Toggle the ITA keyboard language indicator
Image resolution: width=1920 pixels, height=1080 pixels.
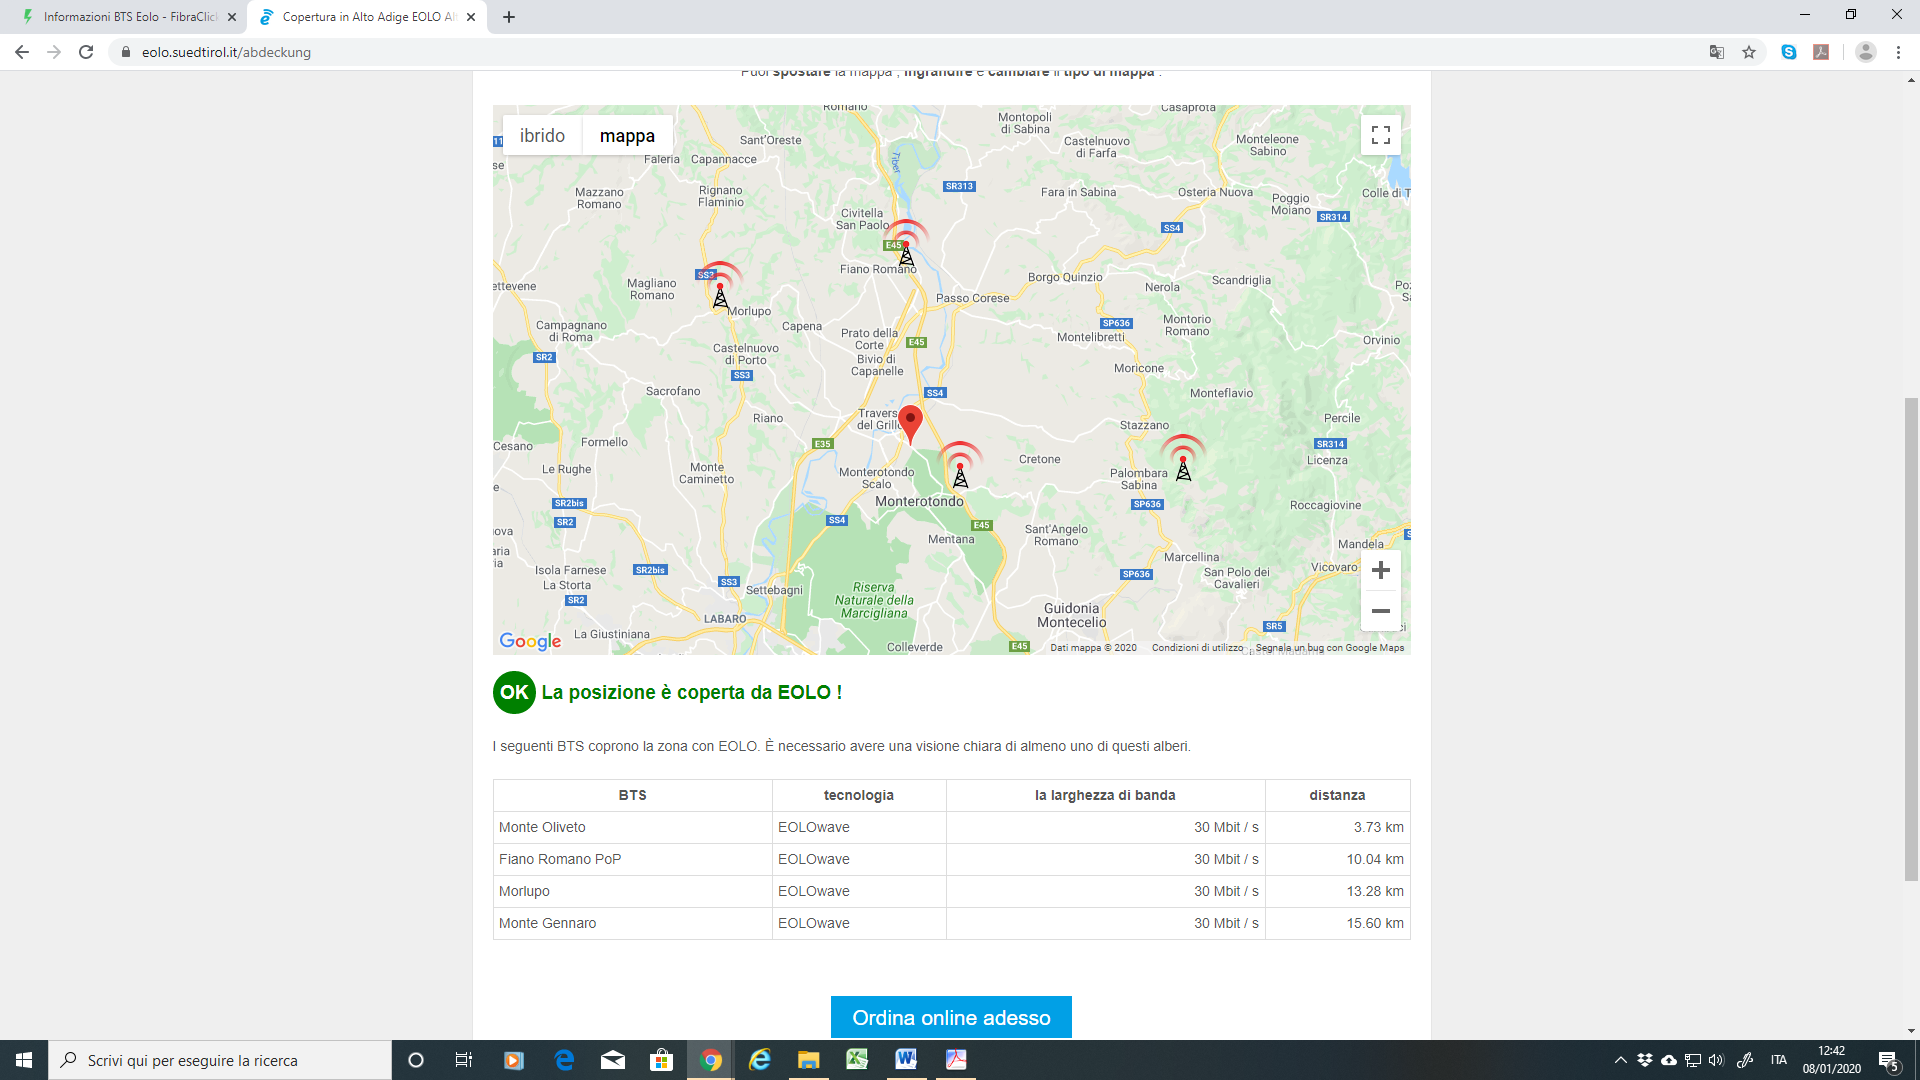click(x=1779, y=1060)
